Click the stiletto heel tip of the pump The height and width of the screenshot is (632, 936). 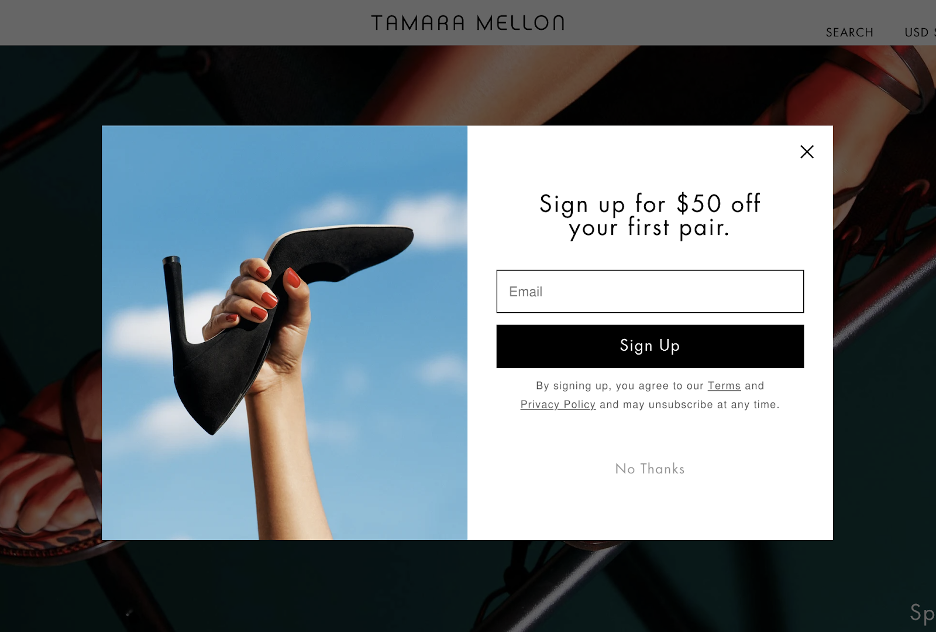click(171, 261)
